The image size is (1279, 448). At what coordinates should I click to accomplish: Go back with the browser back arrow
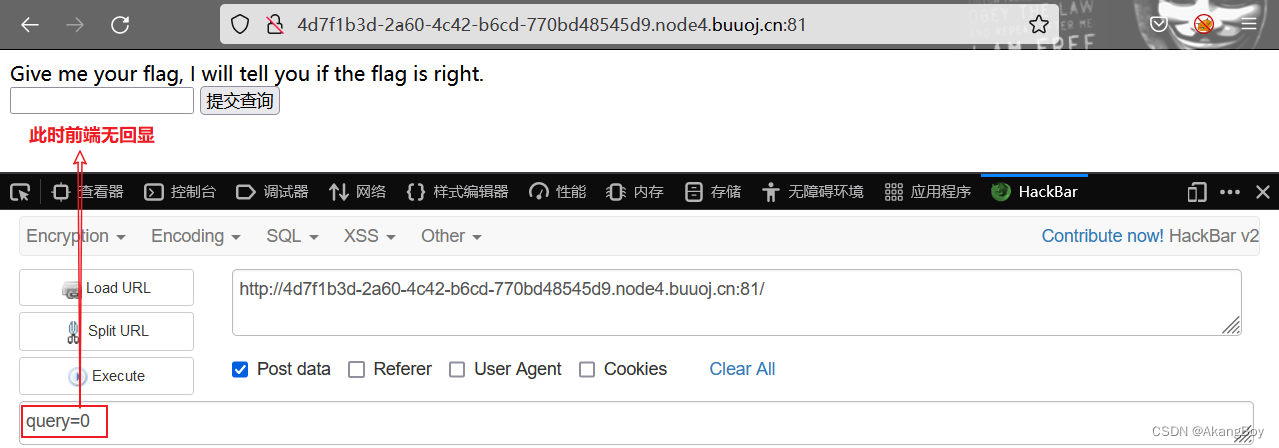[30, 25]
